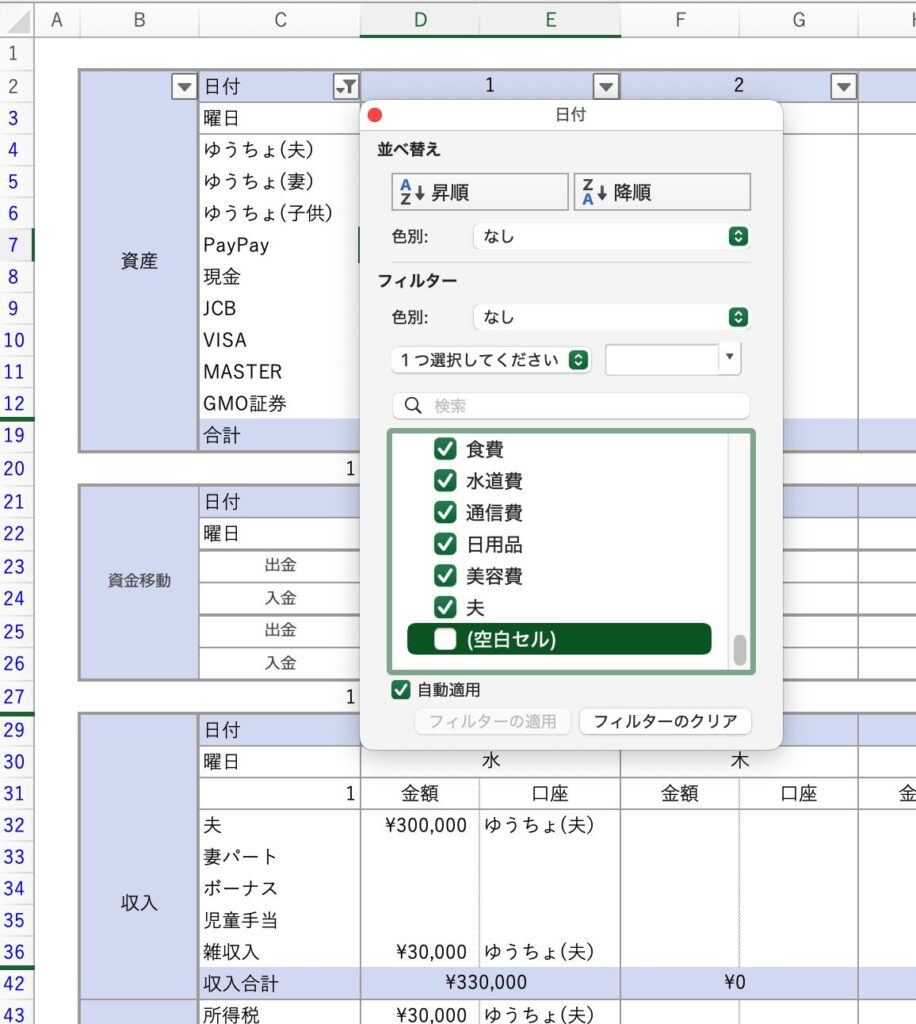The height and width of the screenshot is (1024, 916).
Task: Open sort 色別 dropdown under 並べ替え
Action: pos(611,237)
